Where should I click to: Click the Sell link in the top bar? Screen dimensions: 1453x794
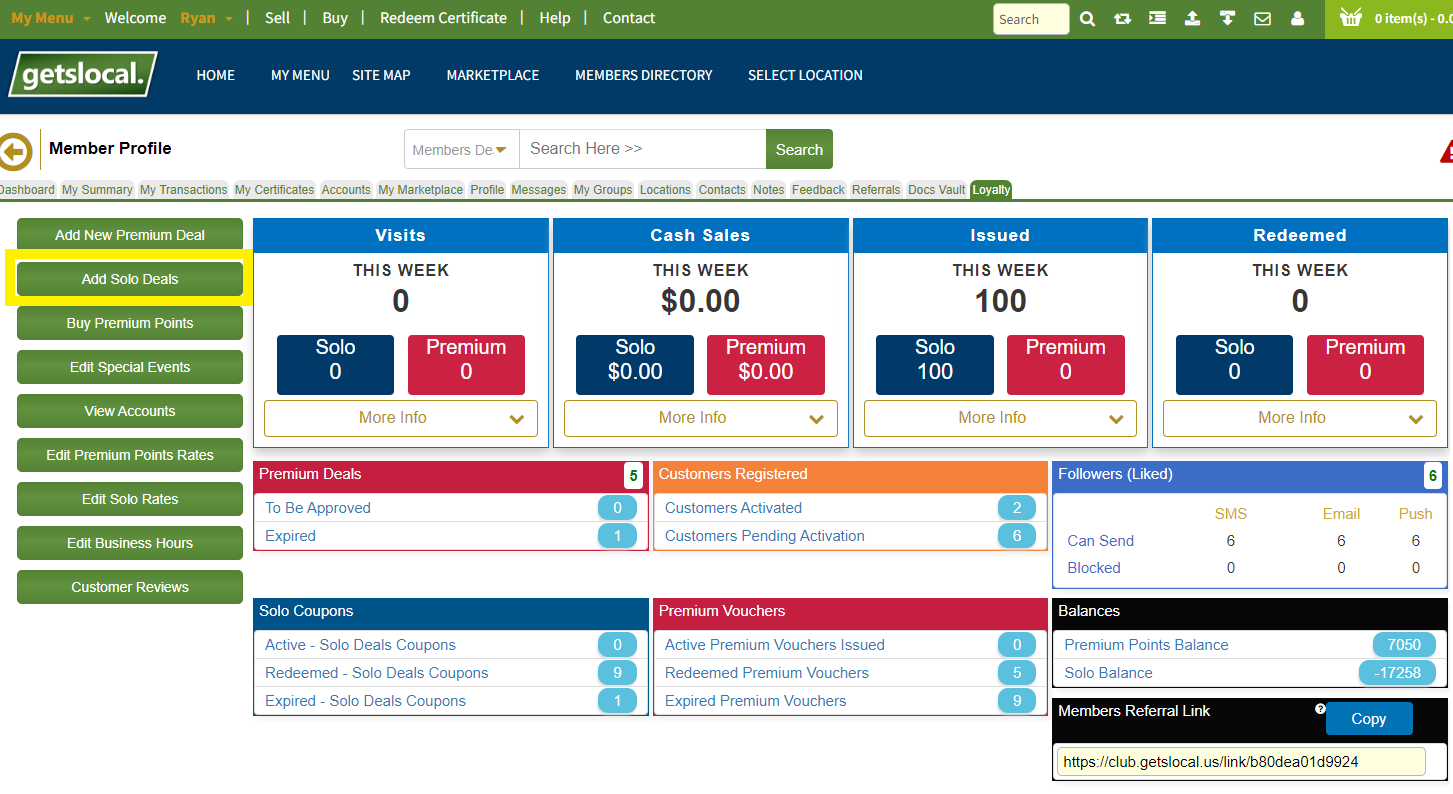click(x=278, y=18)
